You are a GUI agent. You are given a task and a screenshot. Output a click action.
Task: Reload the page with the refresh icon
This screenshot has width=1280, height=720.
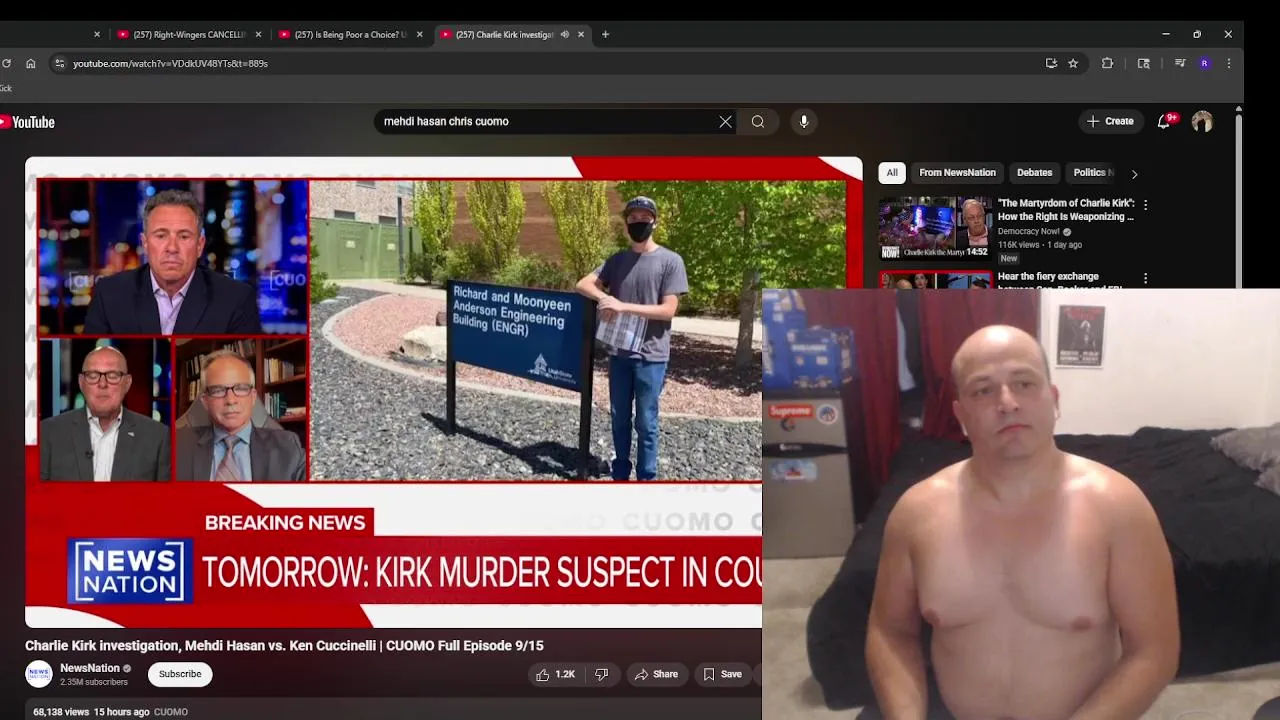[6, 63]
